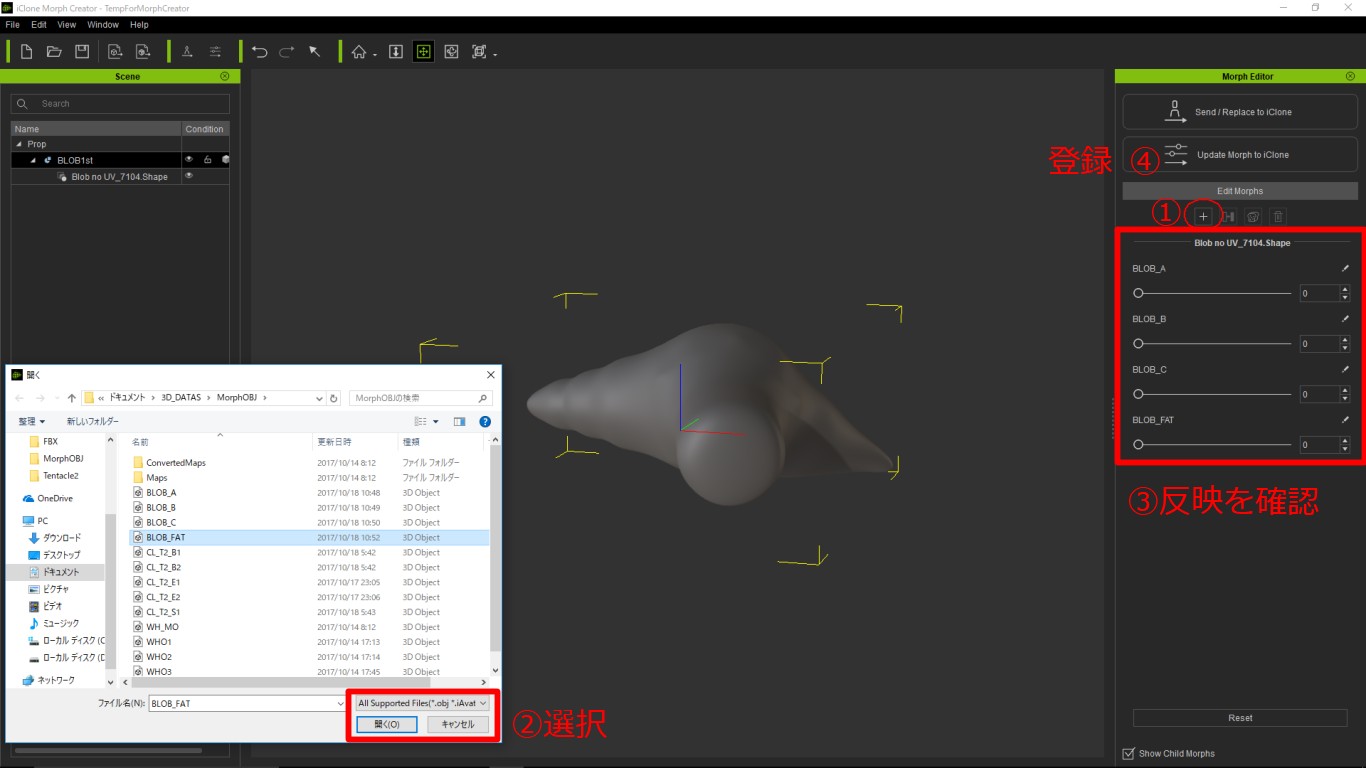
Task: Click the Redo arrow in the toolbar
Action: click(x=287, y=52)
